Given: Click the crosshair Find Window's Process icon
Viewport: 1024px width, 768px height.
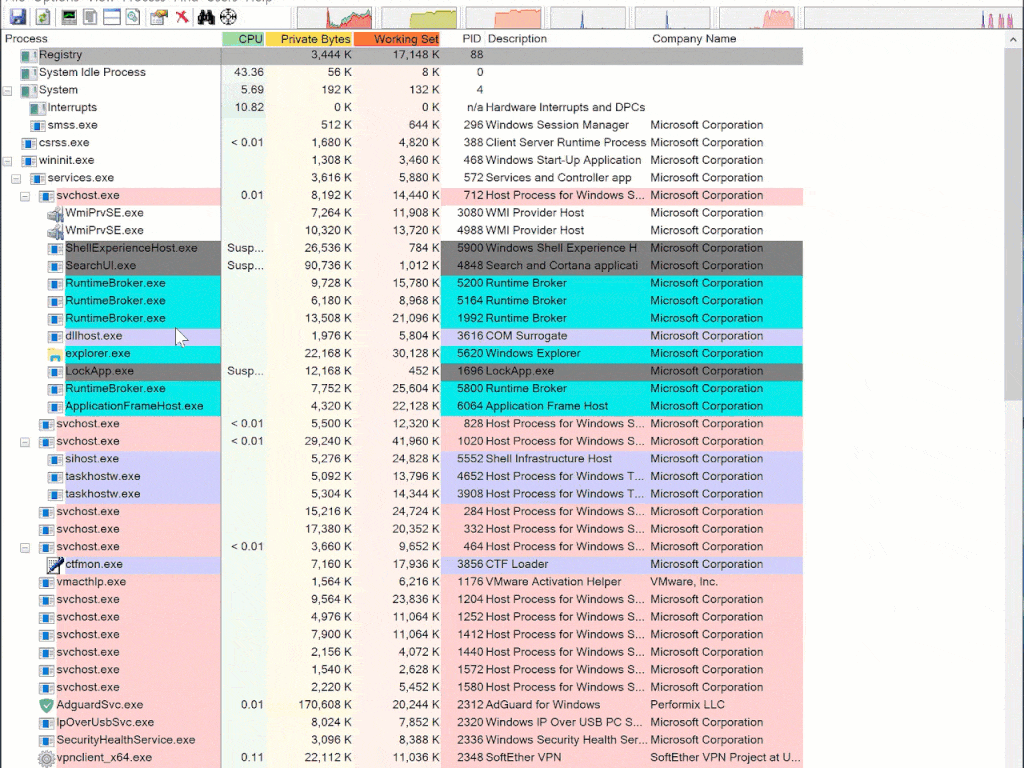Looking at the screenshot, I should (x=229, y=16).
